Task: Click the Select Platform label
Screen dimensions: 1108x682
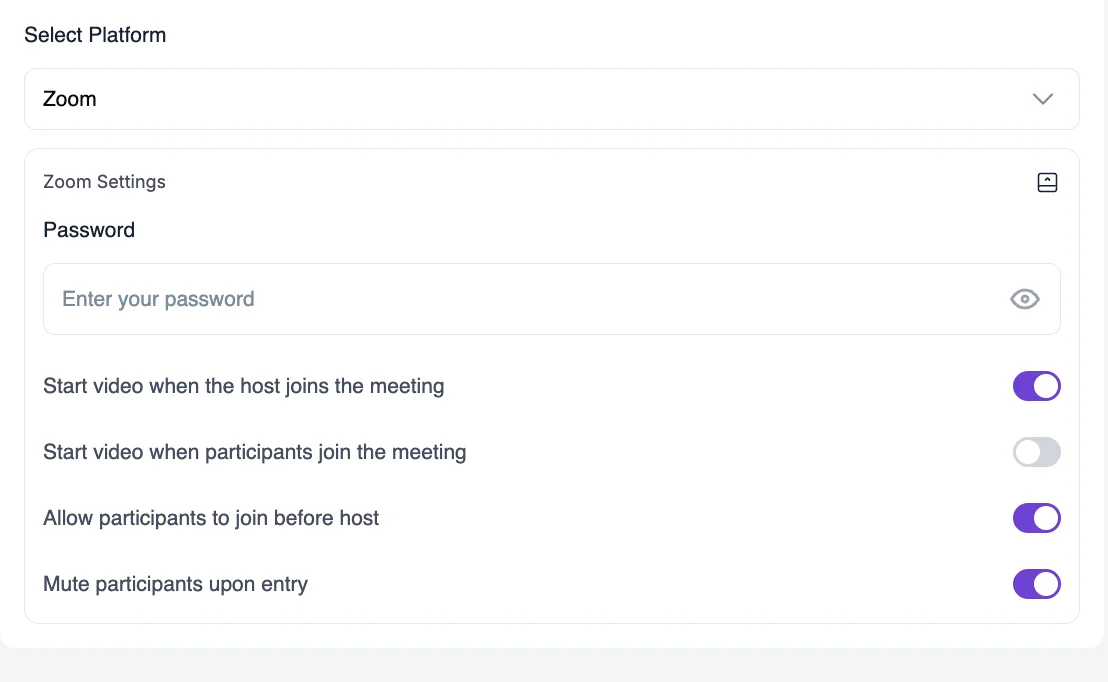Action: (x=95, y=34)
